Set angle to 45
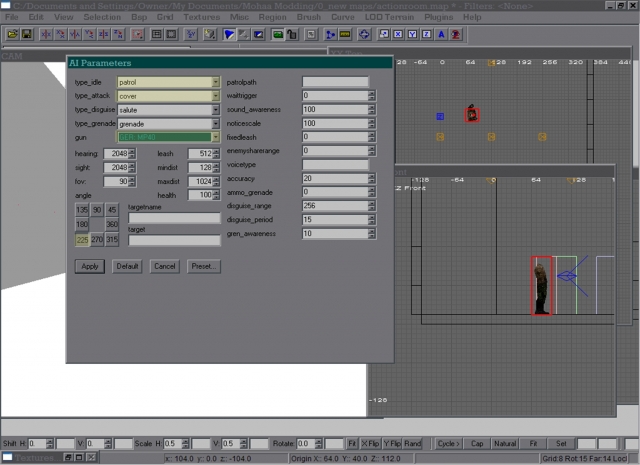This screenshot has width=640, height=465. [x=112, y=210]
